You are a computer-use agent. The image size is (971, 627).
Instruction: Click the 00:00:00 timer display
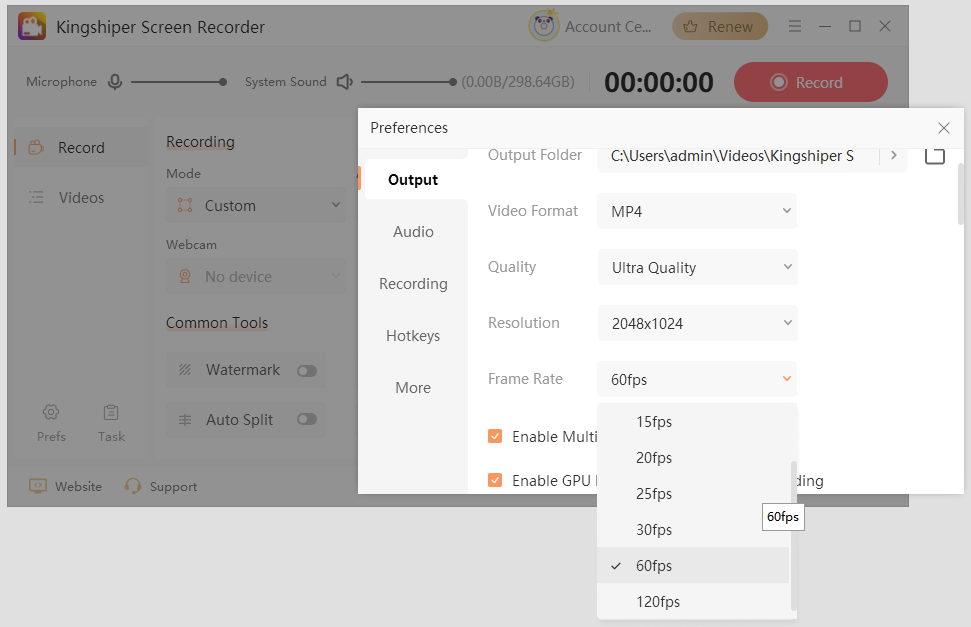[658, 82]
